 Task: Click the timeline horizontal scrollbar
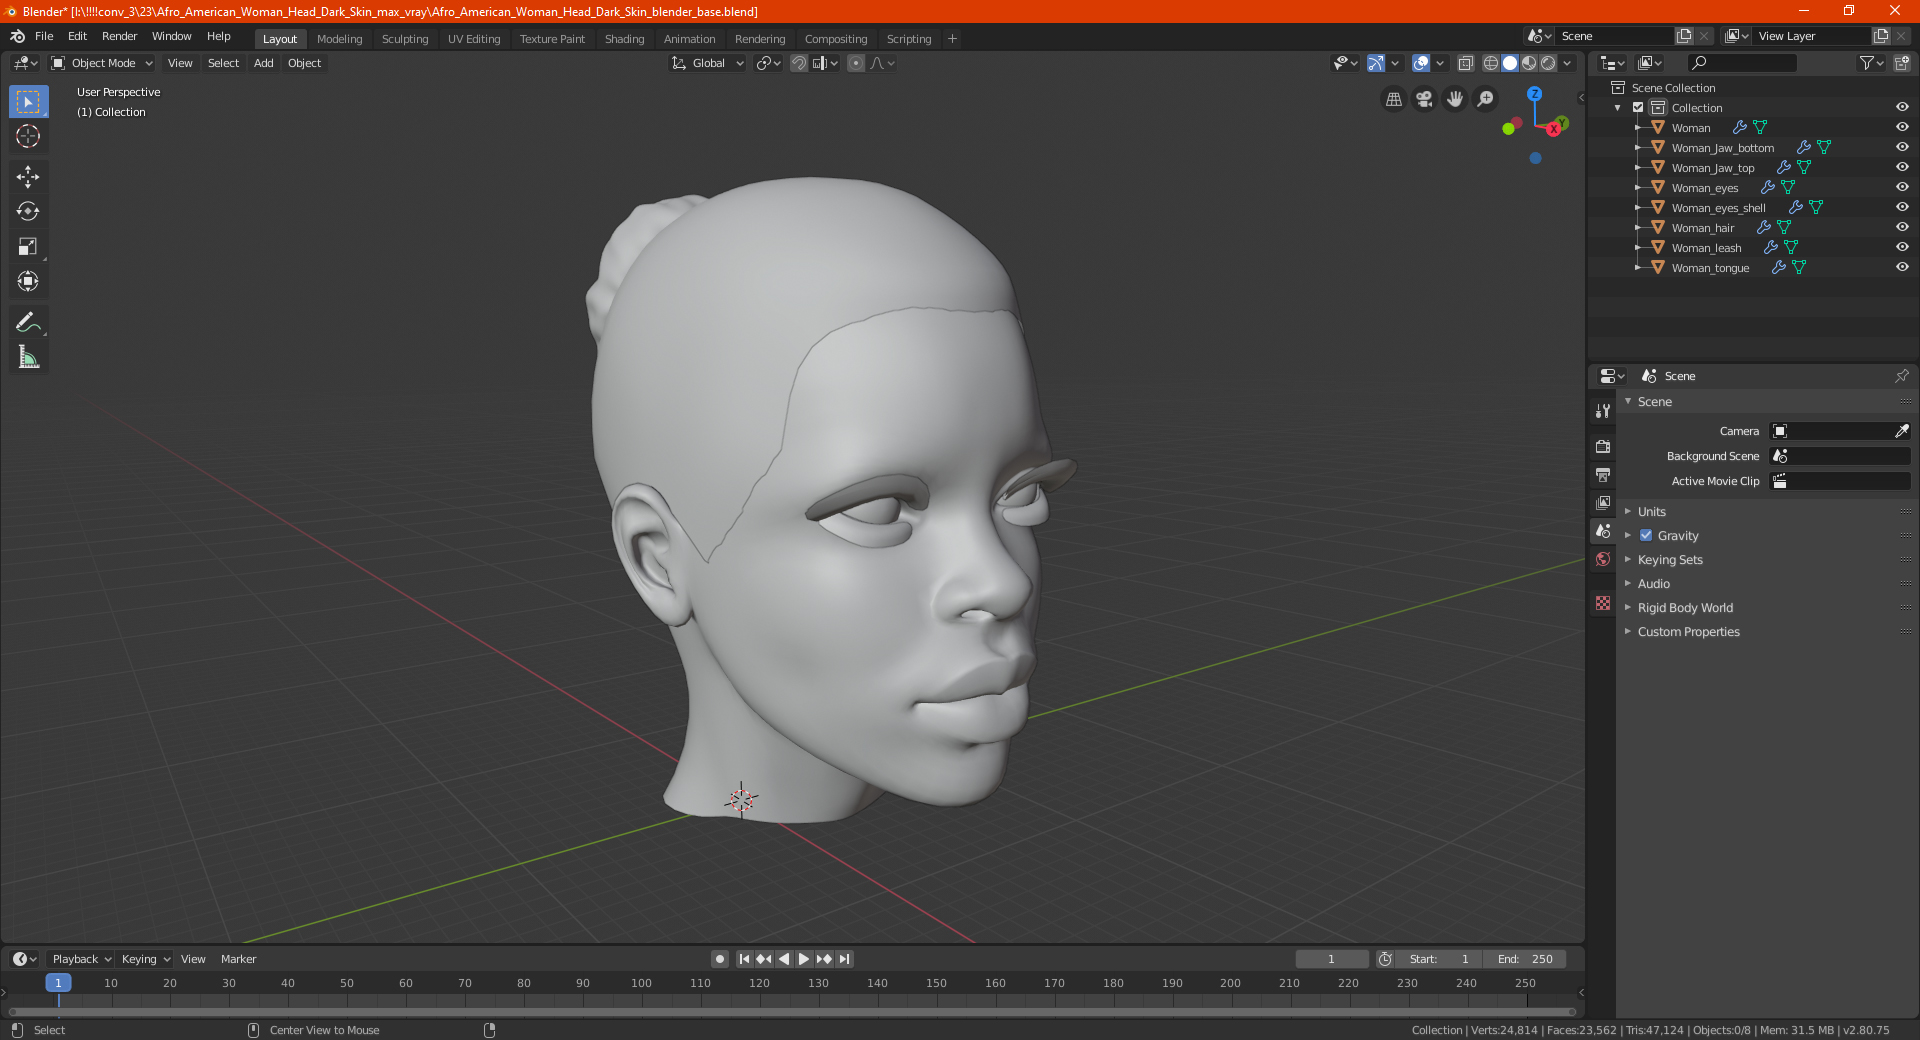tap(792, 1012)
